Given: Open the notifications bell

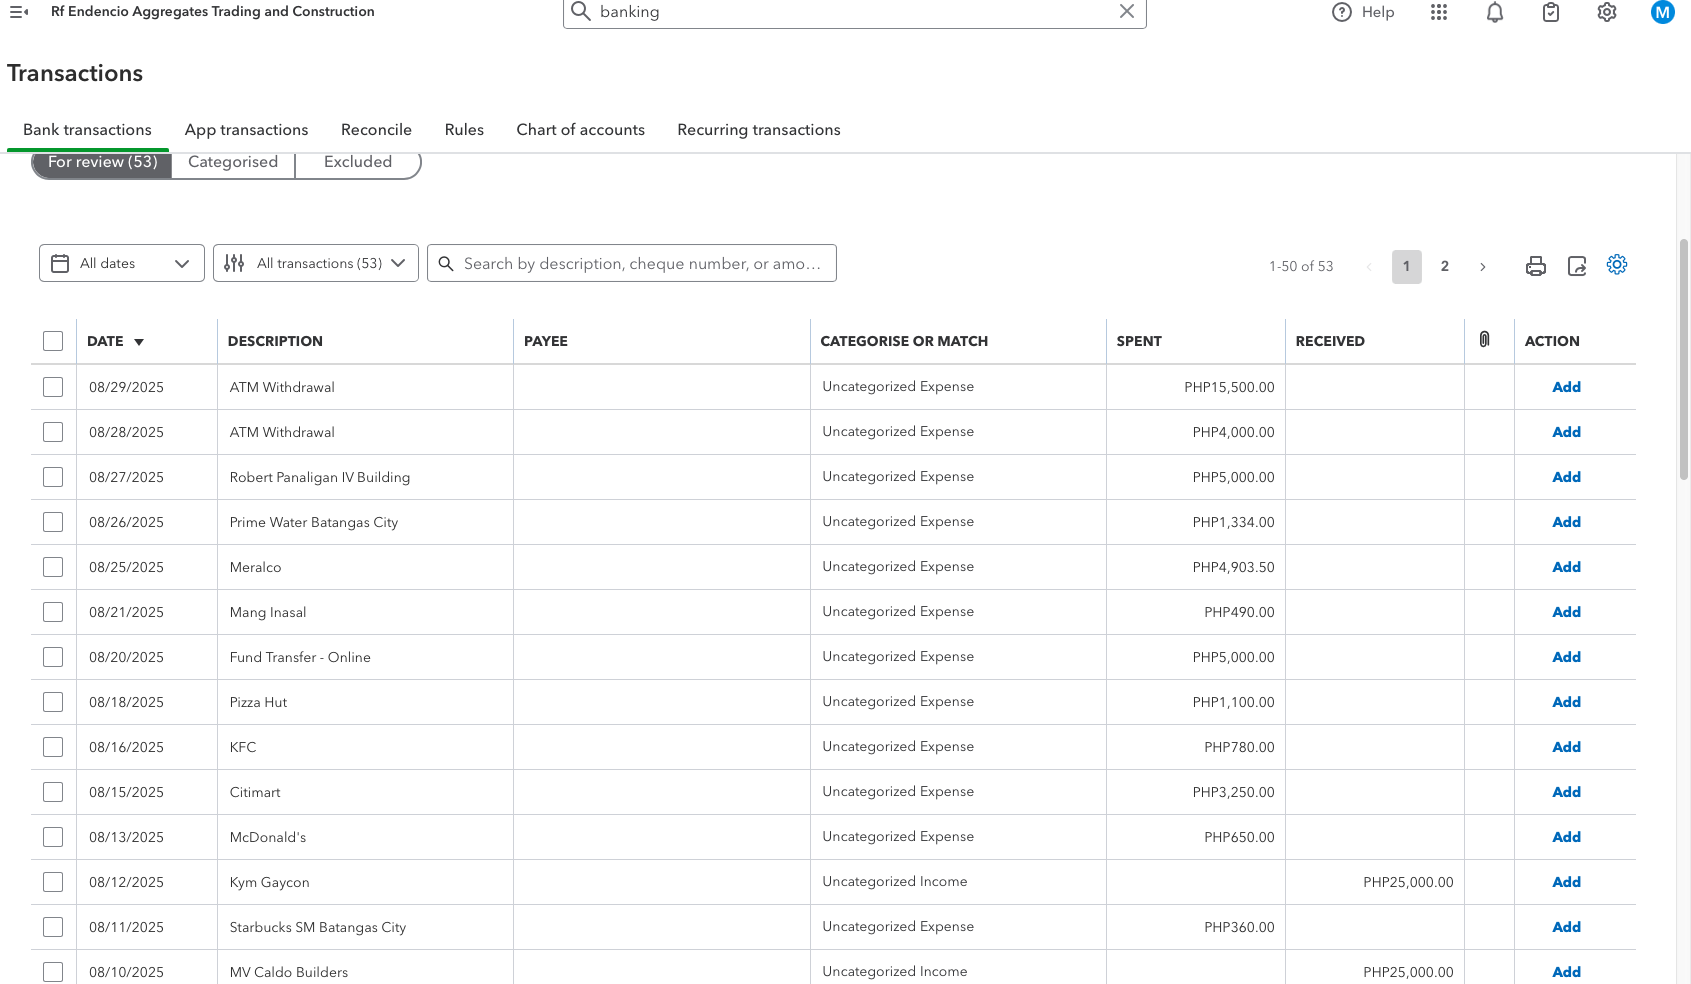Looking at the screenshot, I should (1495, 12).
